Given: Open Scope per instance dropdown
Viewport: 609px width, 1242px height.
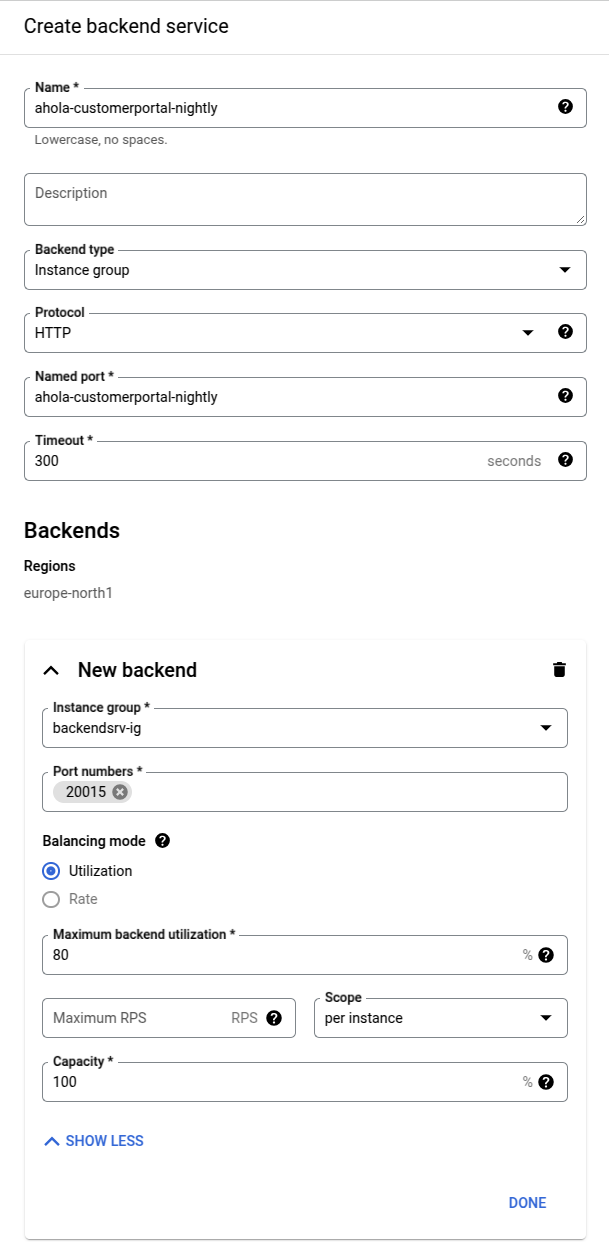Looking at the screenshot, I should tap(441, 1018).
